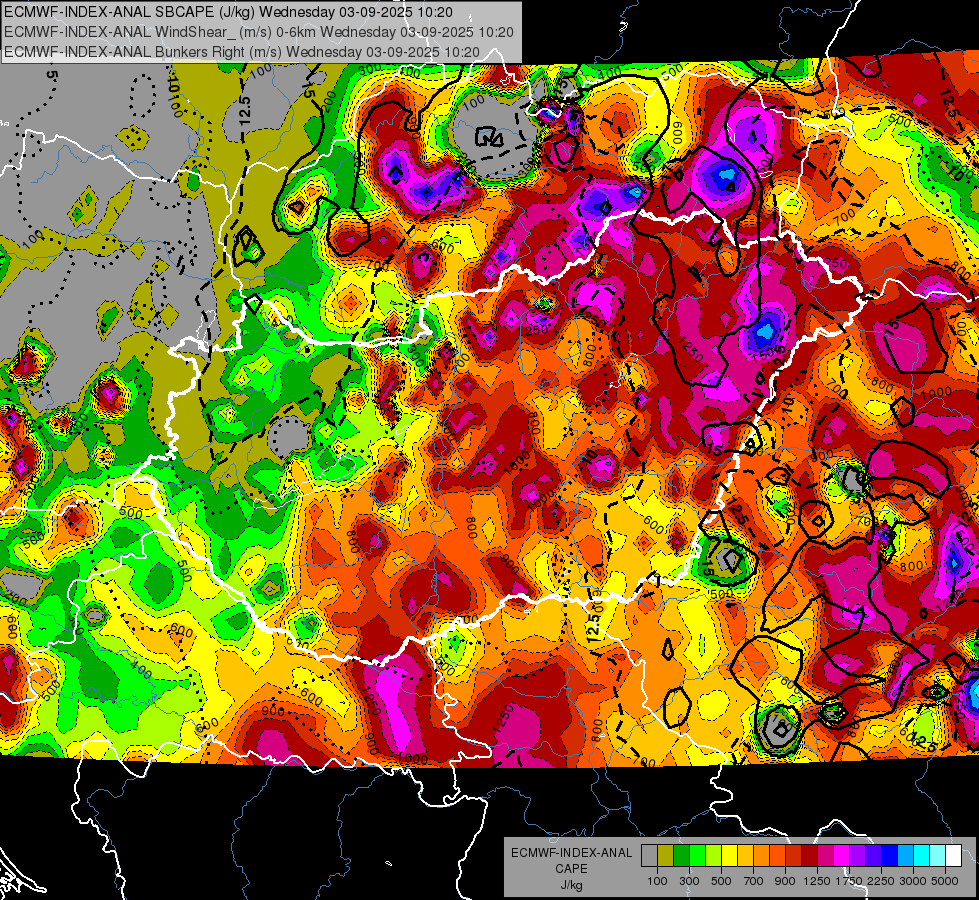Pick the pure blue legend swatch
Viewport: 979px width, 900px height.
[x=890, y=856]
